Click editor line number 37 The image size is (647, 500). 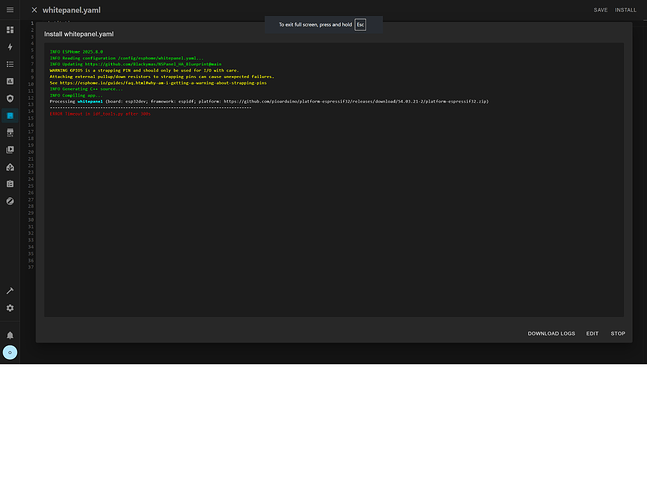click(x=31, y=267)
